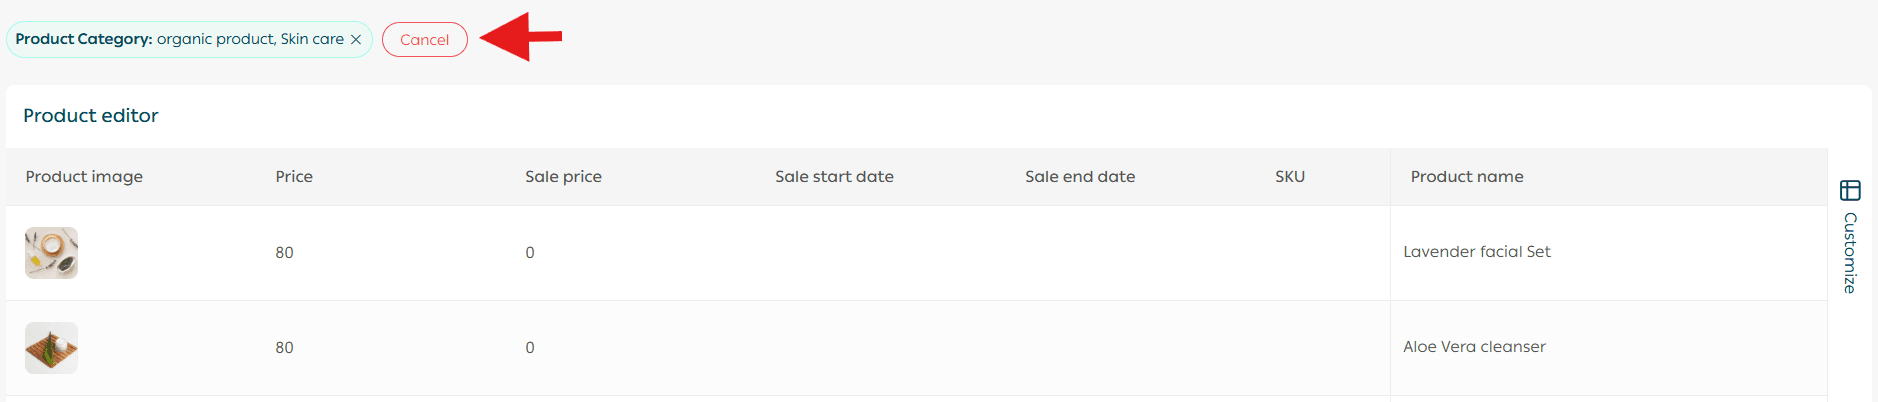This screenshot has width=1878, height=402.
Task: Click the vertical Customize label
Action: click(1850, 253)
